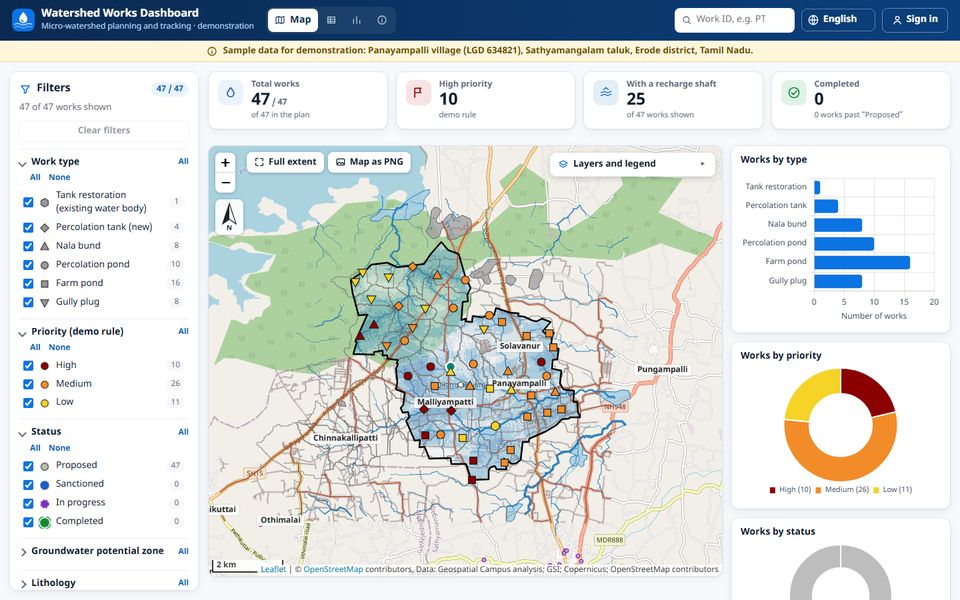Open the Leaflet attribution link
Viewport: 960px width, 600px height.
pyautogui.click(x=273, y=569)
